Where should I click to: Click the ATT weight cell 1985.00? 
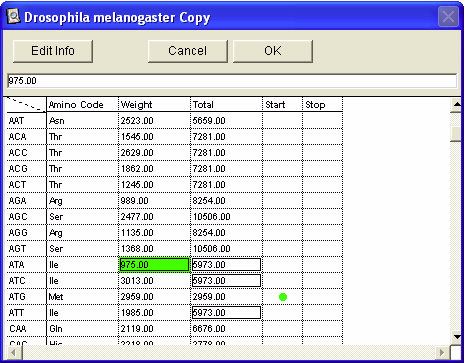coord(154,313)
